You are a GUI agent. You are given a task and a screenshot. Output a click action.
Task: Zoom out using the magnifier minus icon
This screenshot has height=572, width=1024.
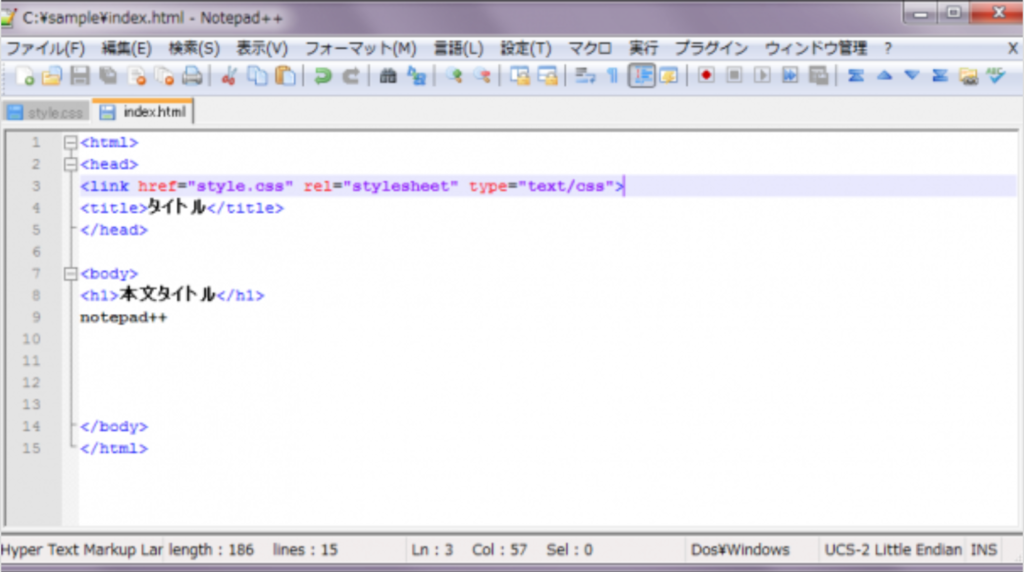(482, 76)
